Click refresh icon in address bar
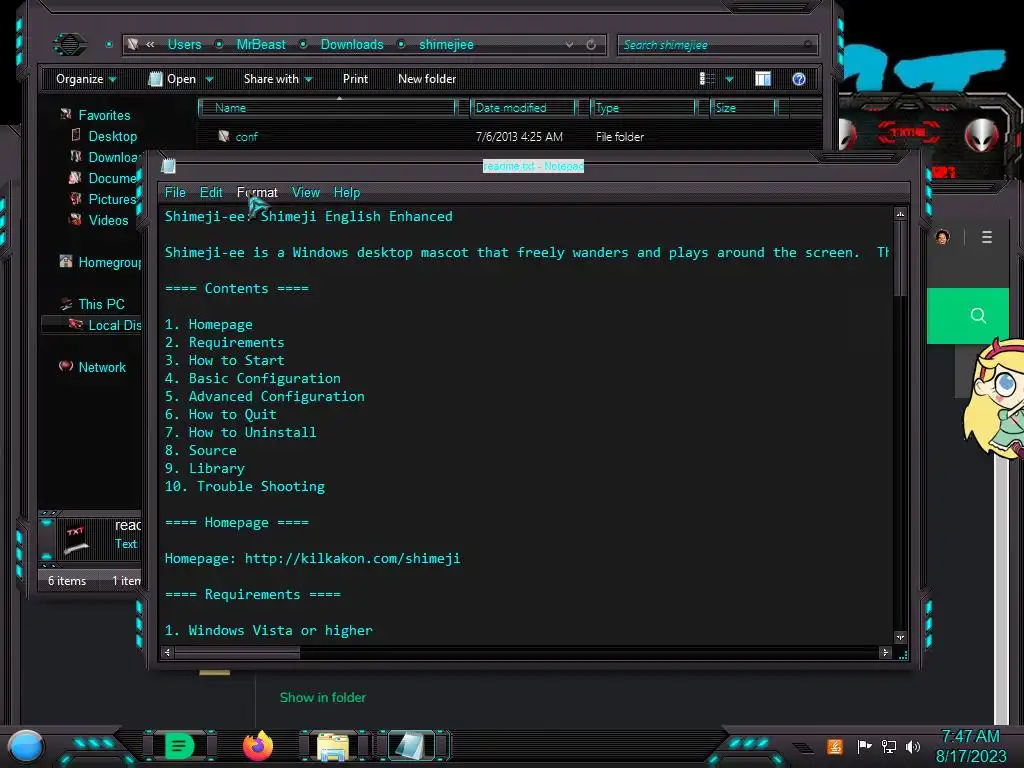 [591, 44]
